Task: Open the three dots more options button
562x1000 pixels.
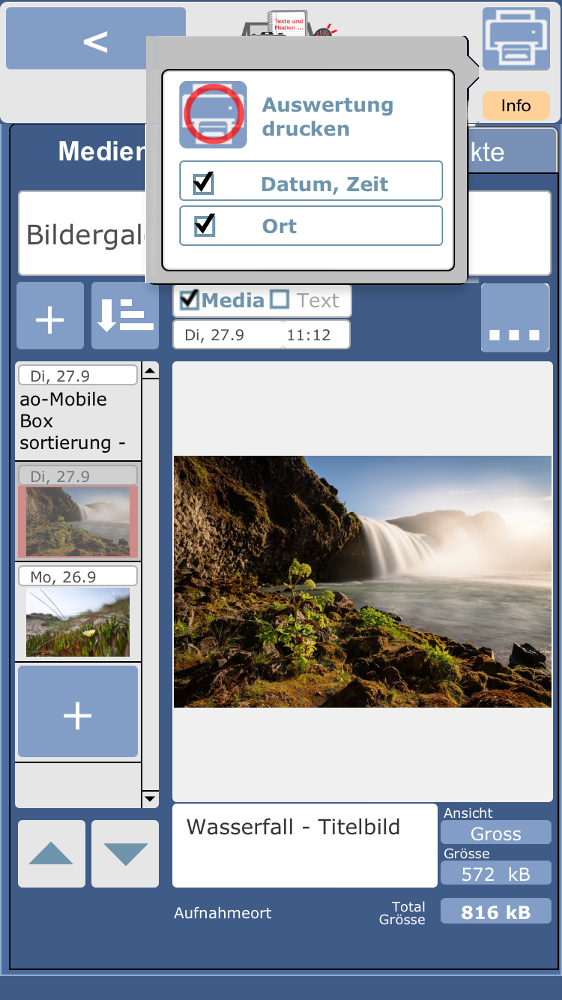Action: click(515, 318)
